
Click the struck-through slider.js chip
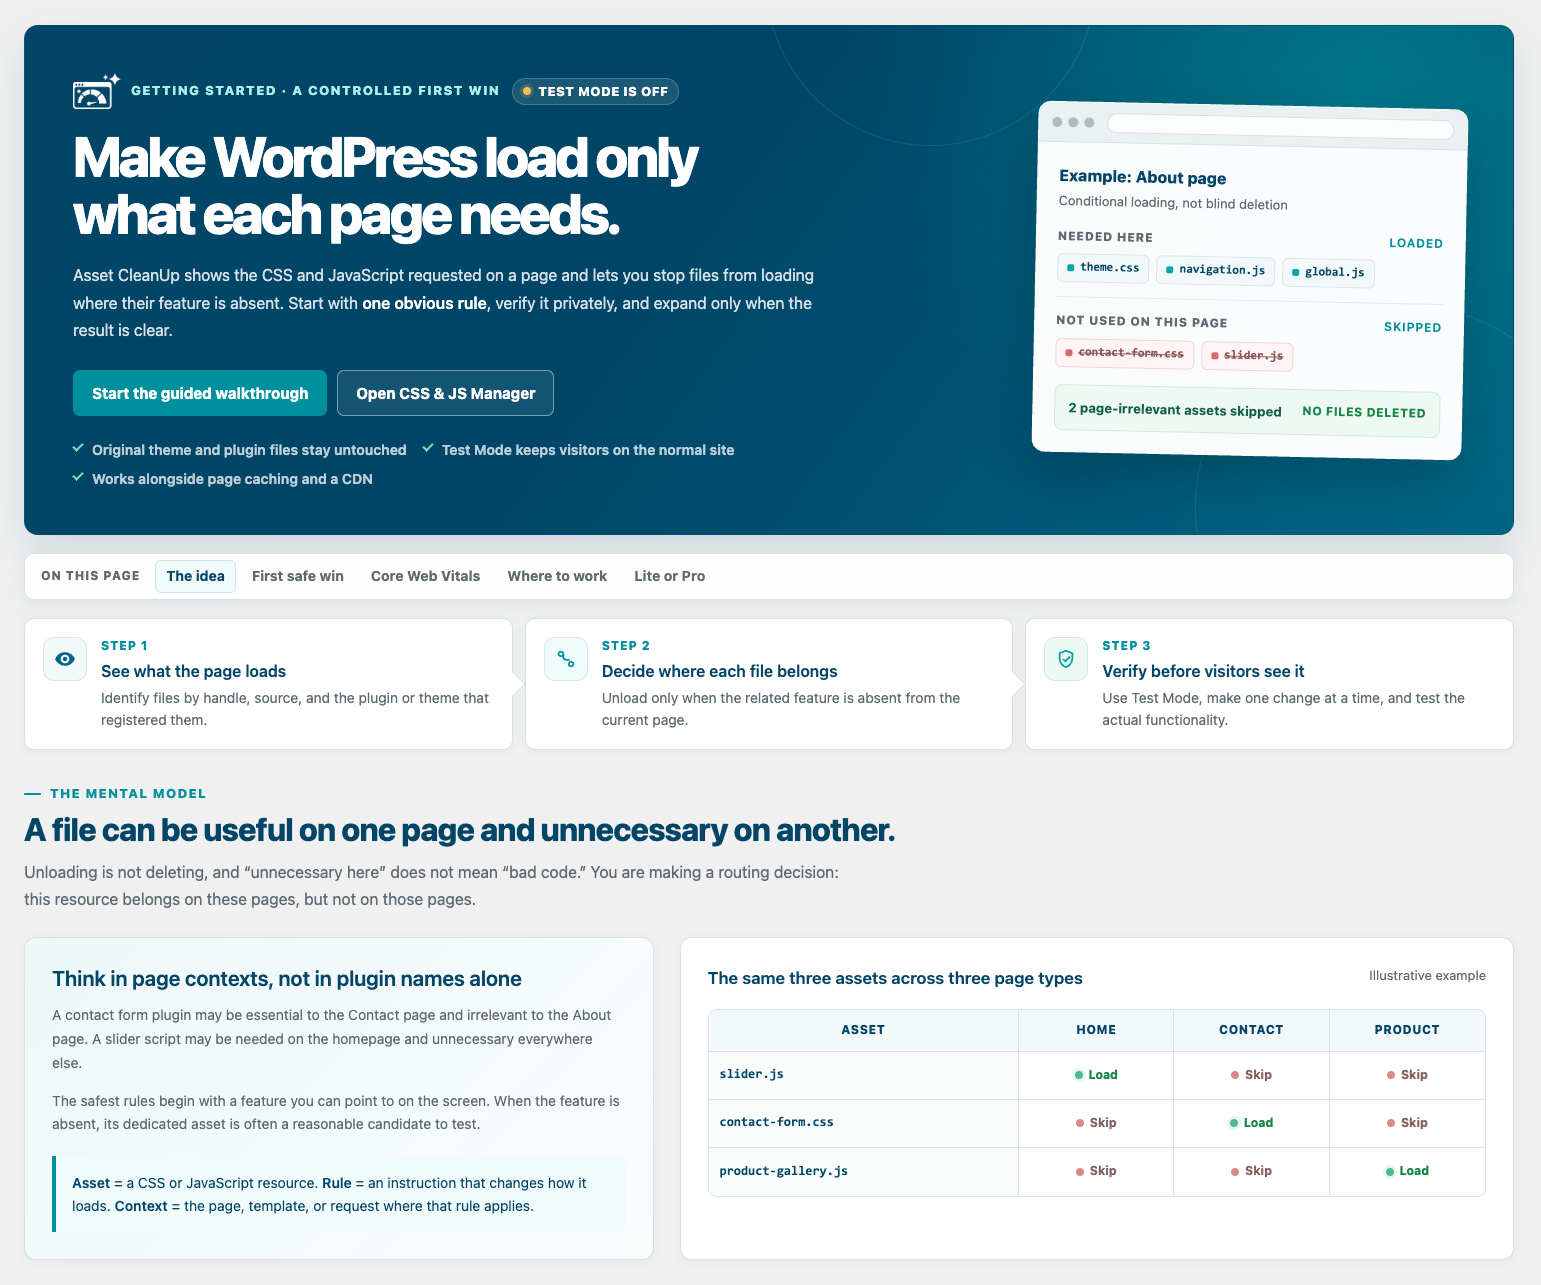(x=1247, y=356)
